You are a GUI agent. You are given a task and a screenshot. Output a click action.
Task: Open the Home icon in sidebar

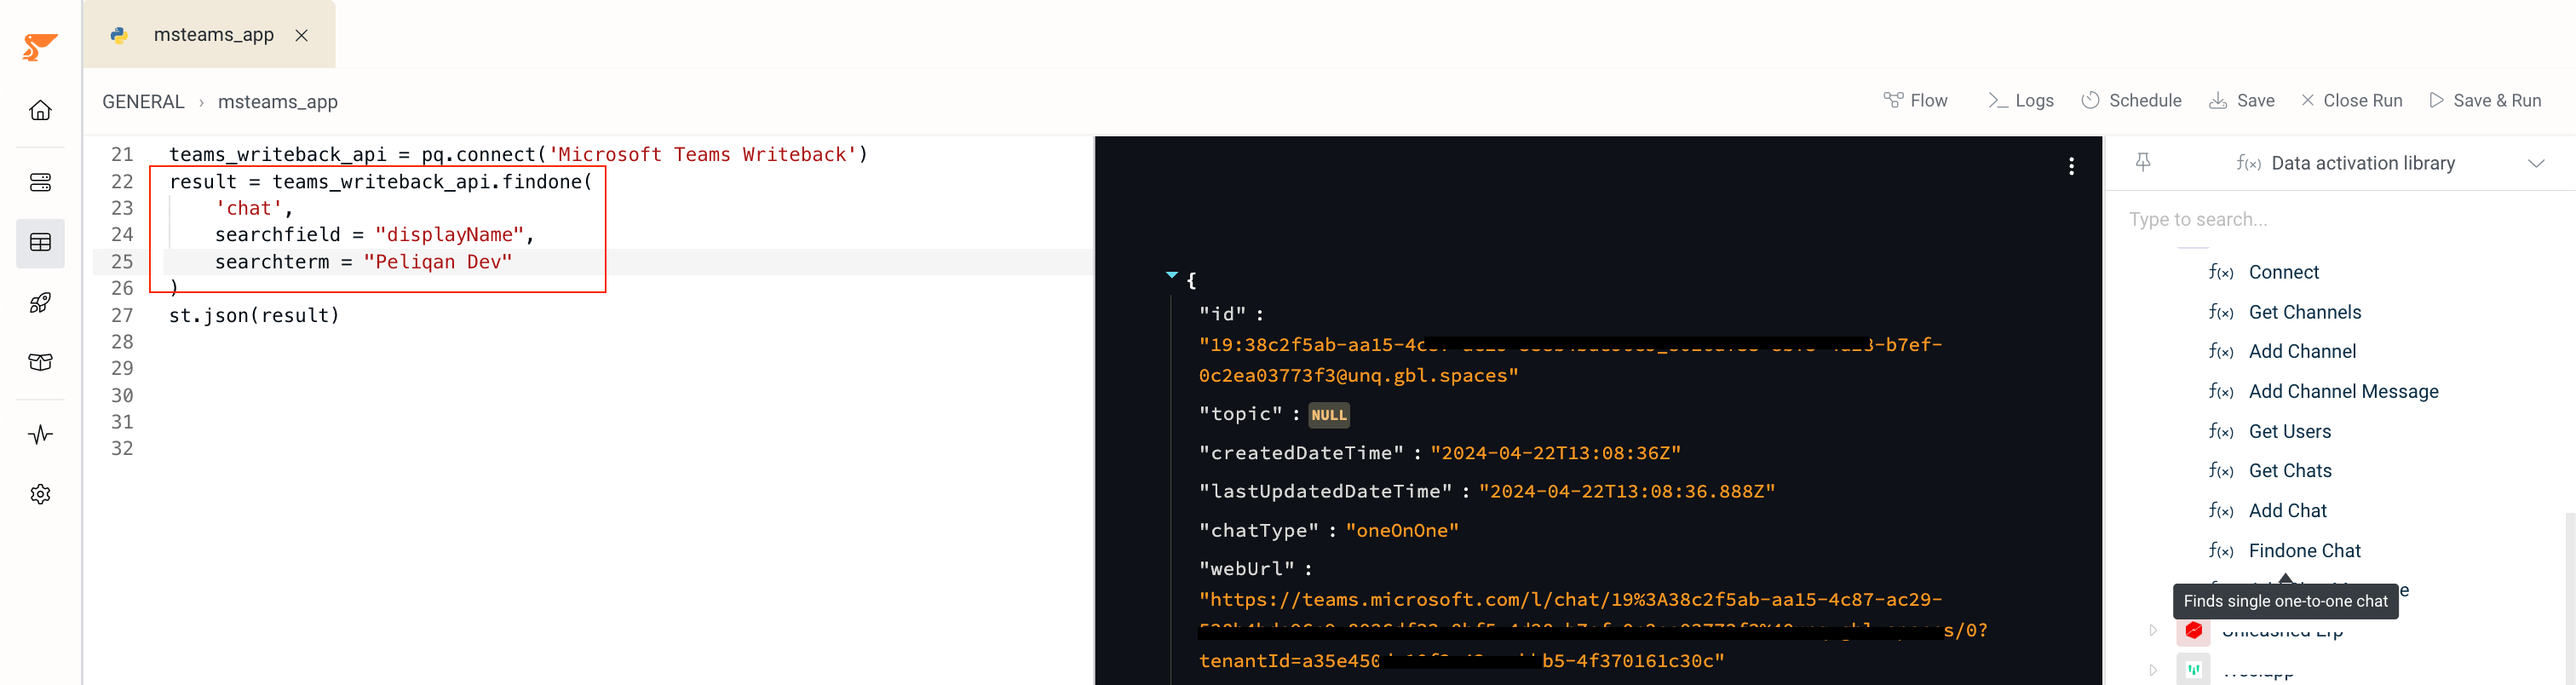click(40, 110)
